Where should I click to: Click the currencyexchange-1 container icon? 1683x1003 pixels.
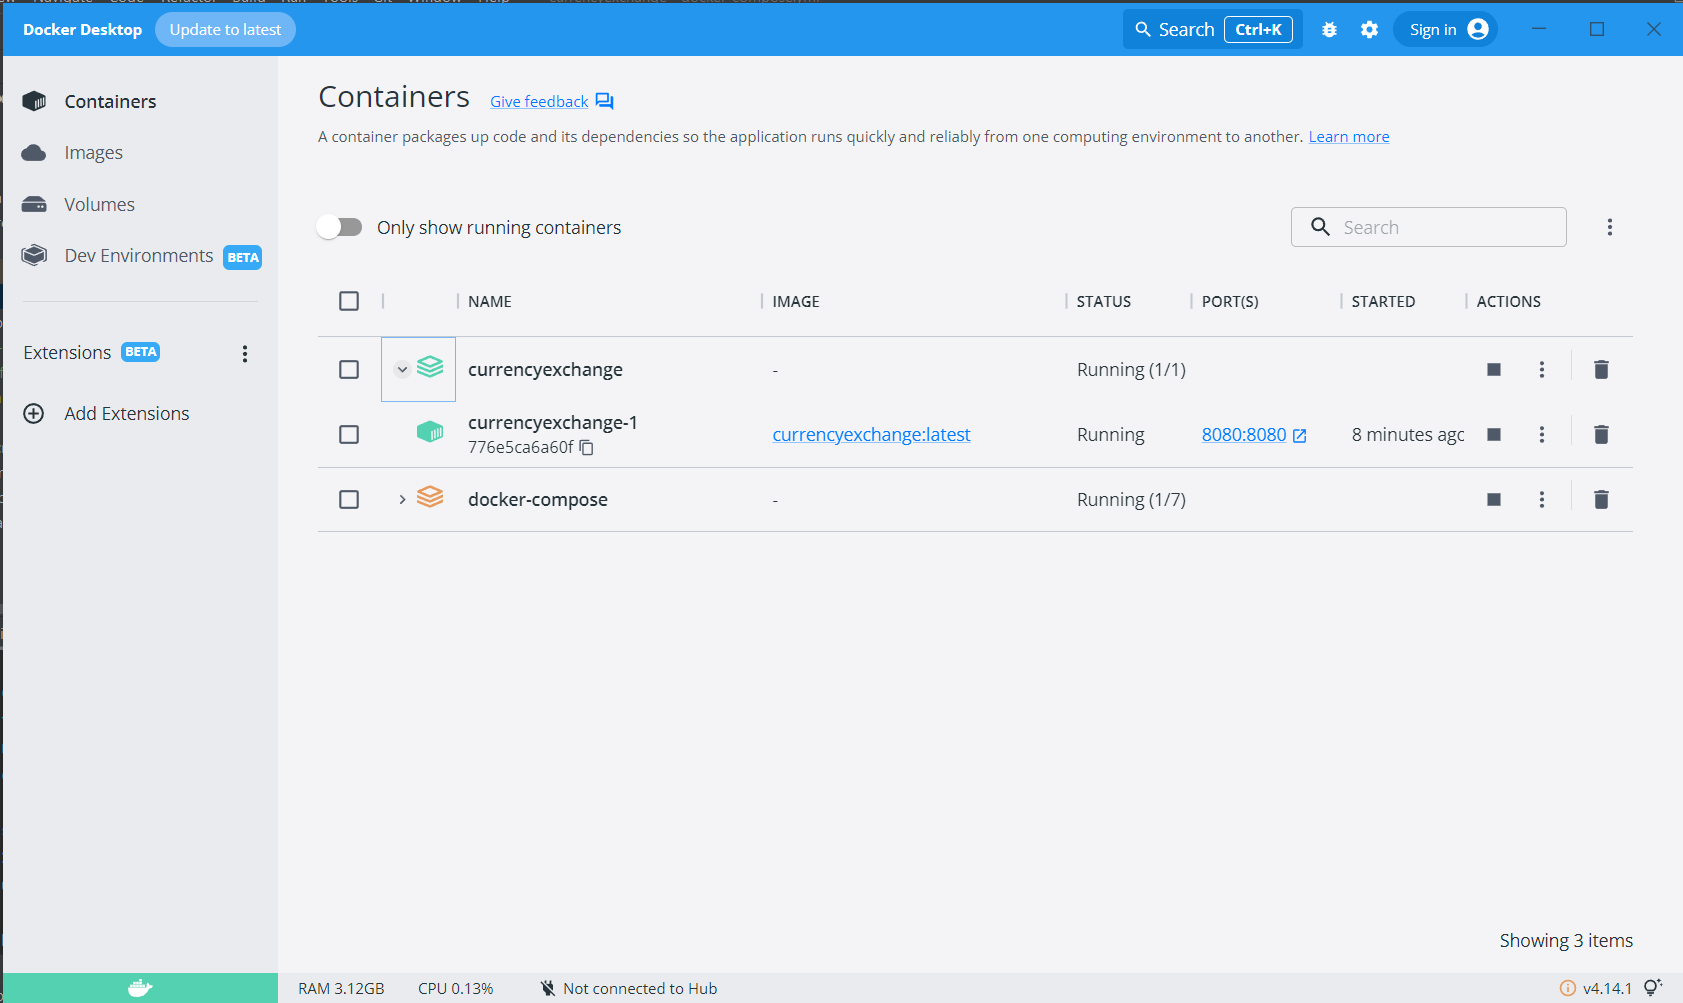pos(430,432)
